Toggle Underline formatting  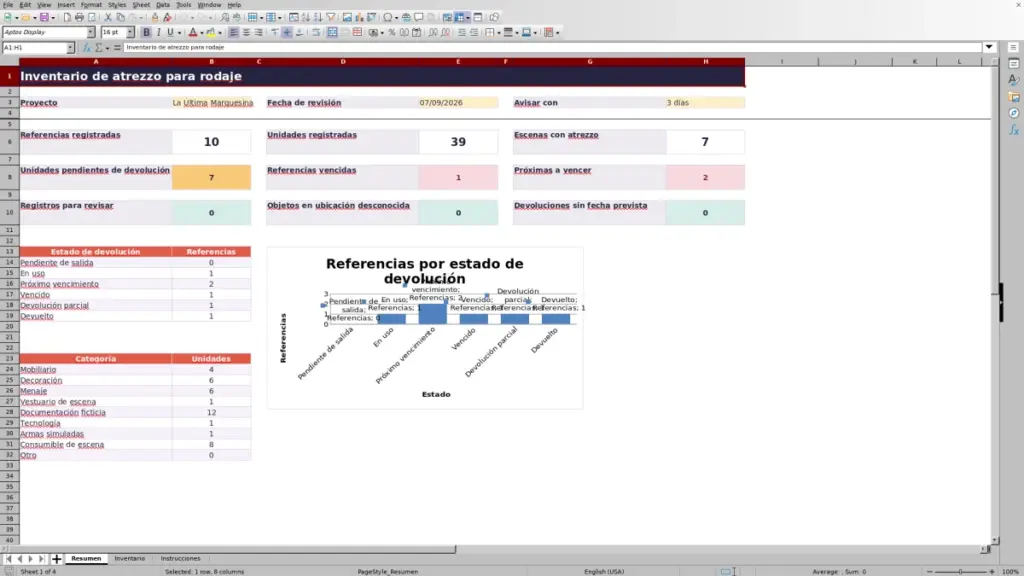[170, 32]
